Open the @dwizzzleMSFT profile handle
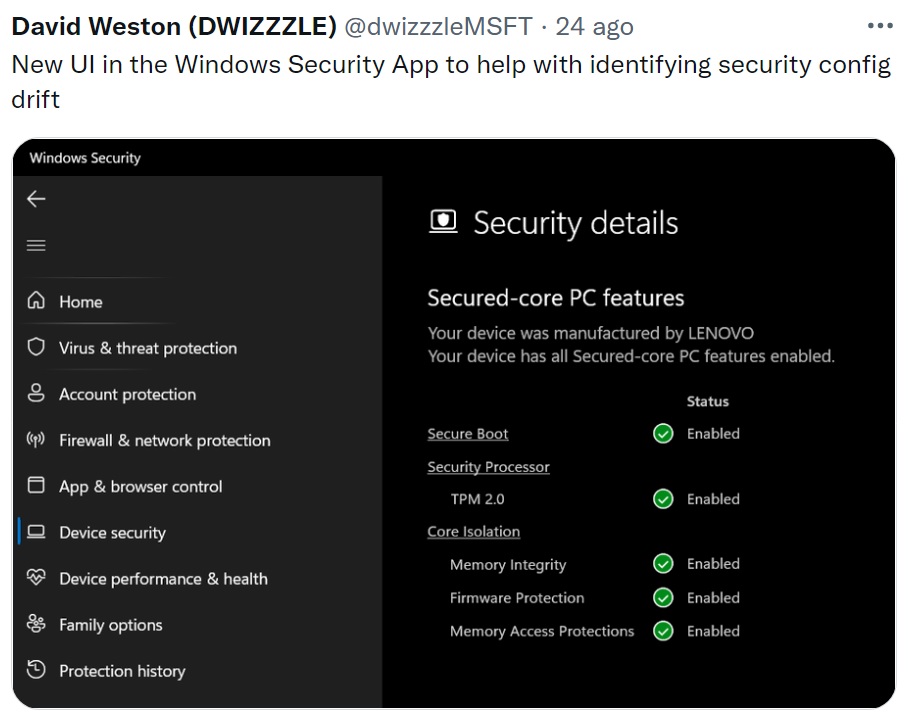Image resolution: width=910 pixels, height=716 pixels. point(438,27)
